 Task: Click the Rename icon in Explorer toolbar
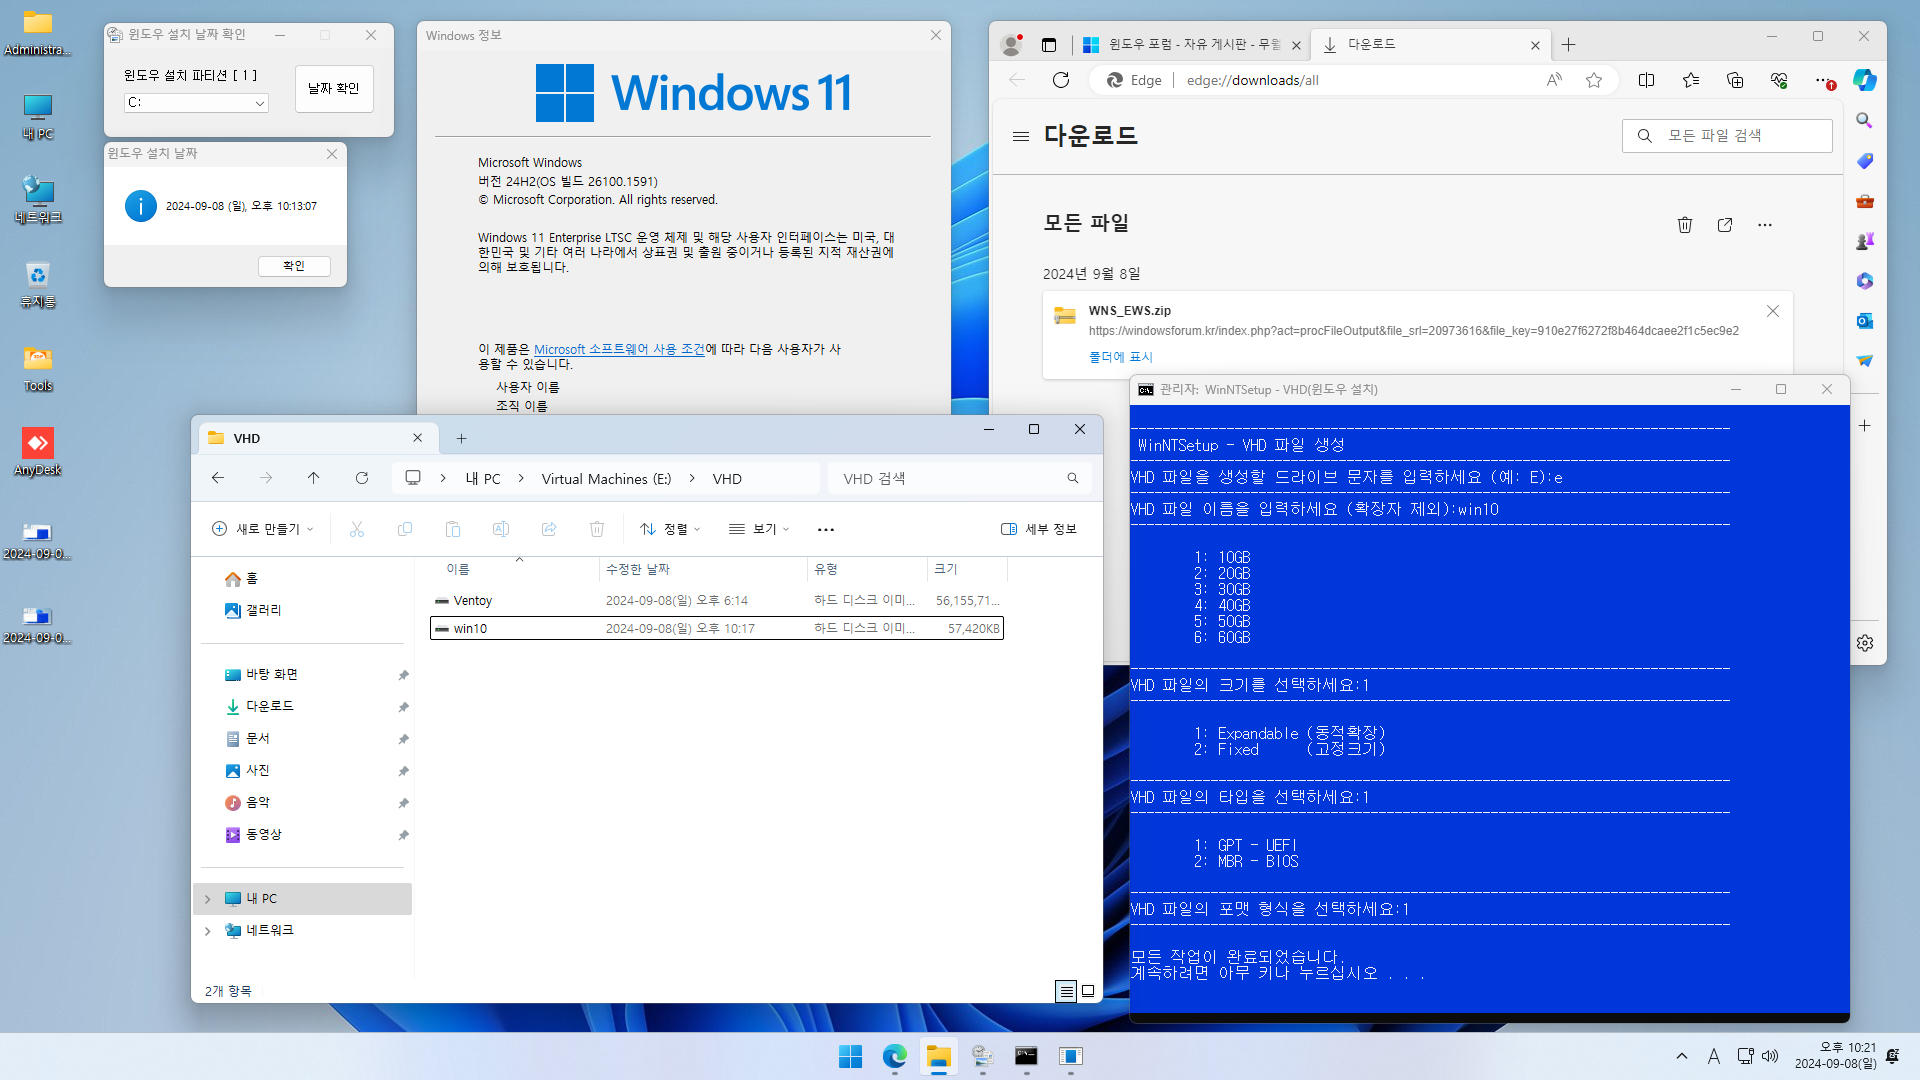click(x=501, y=529)
